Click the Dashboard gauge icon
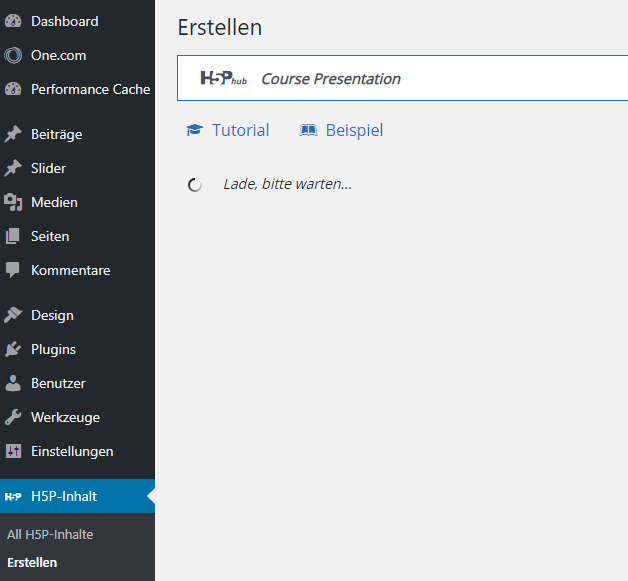 13,21
